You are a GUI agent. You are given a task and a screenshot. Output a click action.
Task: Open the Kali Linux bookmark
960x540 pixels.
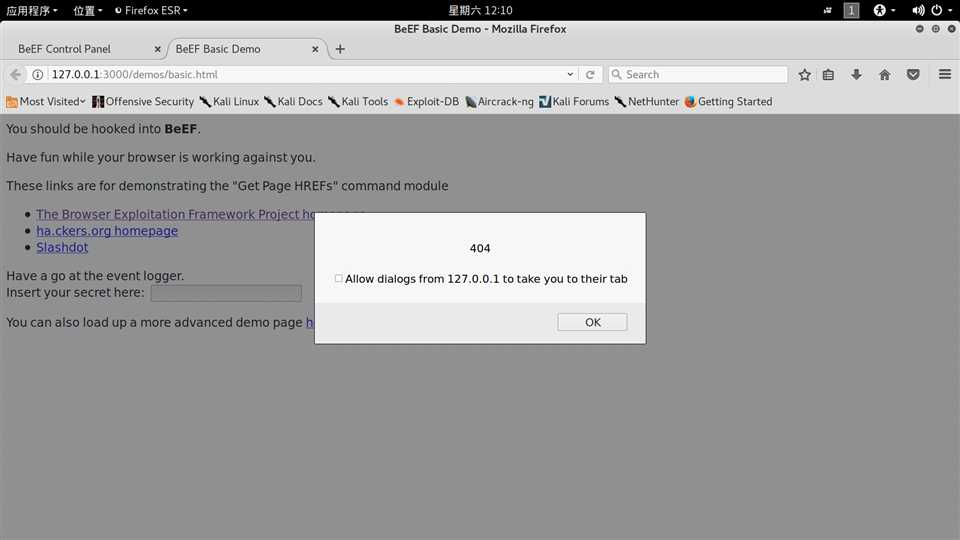230,102
